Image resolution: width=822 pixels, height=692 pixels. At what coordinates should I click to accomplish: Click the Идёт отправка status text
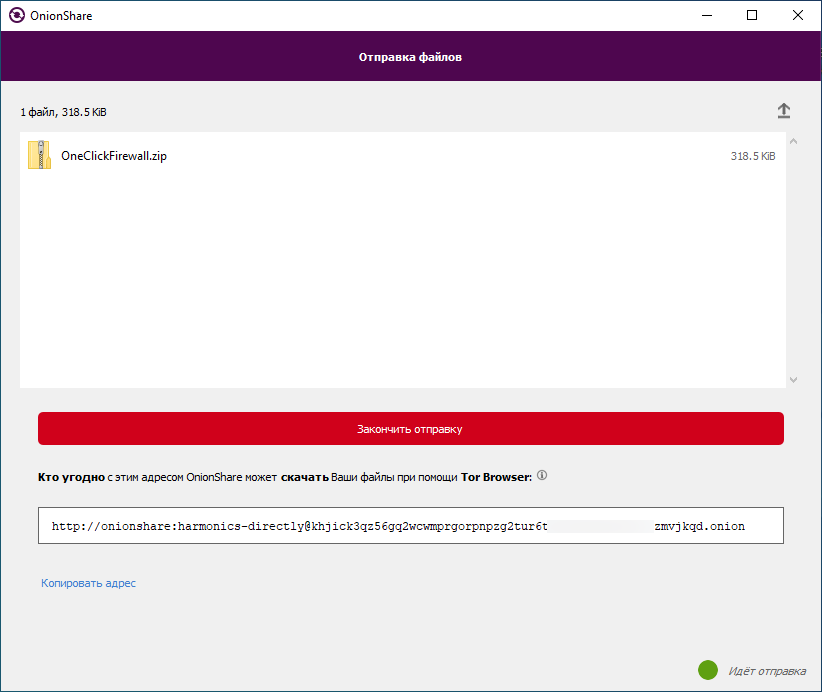pos(767,671)
